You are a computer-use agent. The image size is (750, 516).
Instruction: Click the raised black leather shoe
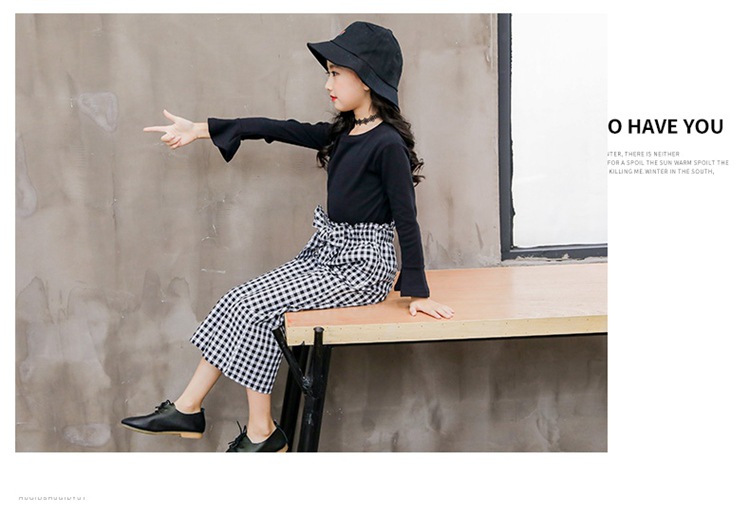(164, 419)
